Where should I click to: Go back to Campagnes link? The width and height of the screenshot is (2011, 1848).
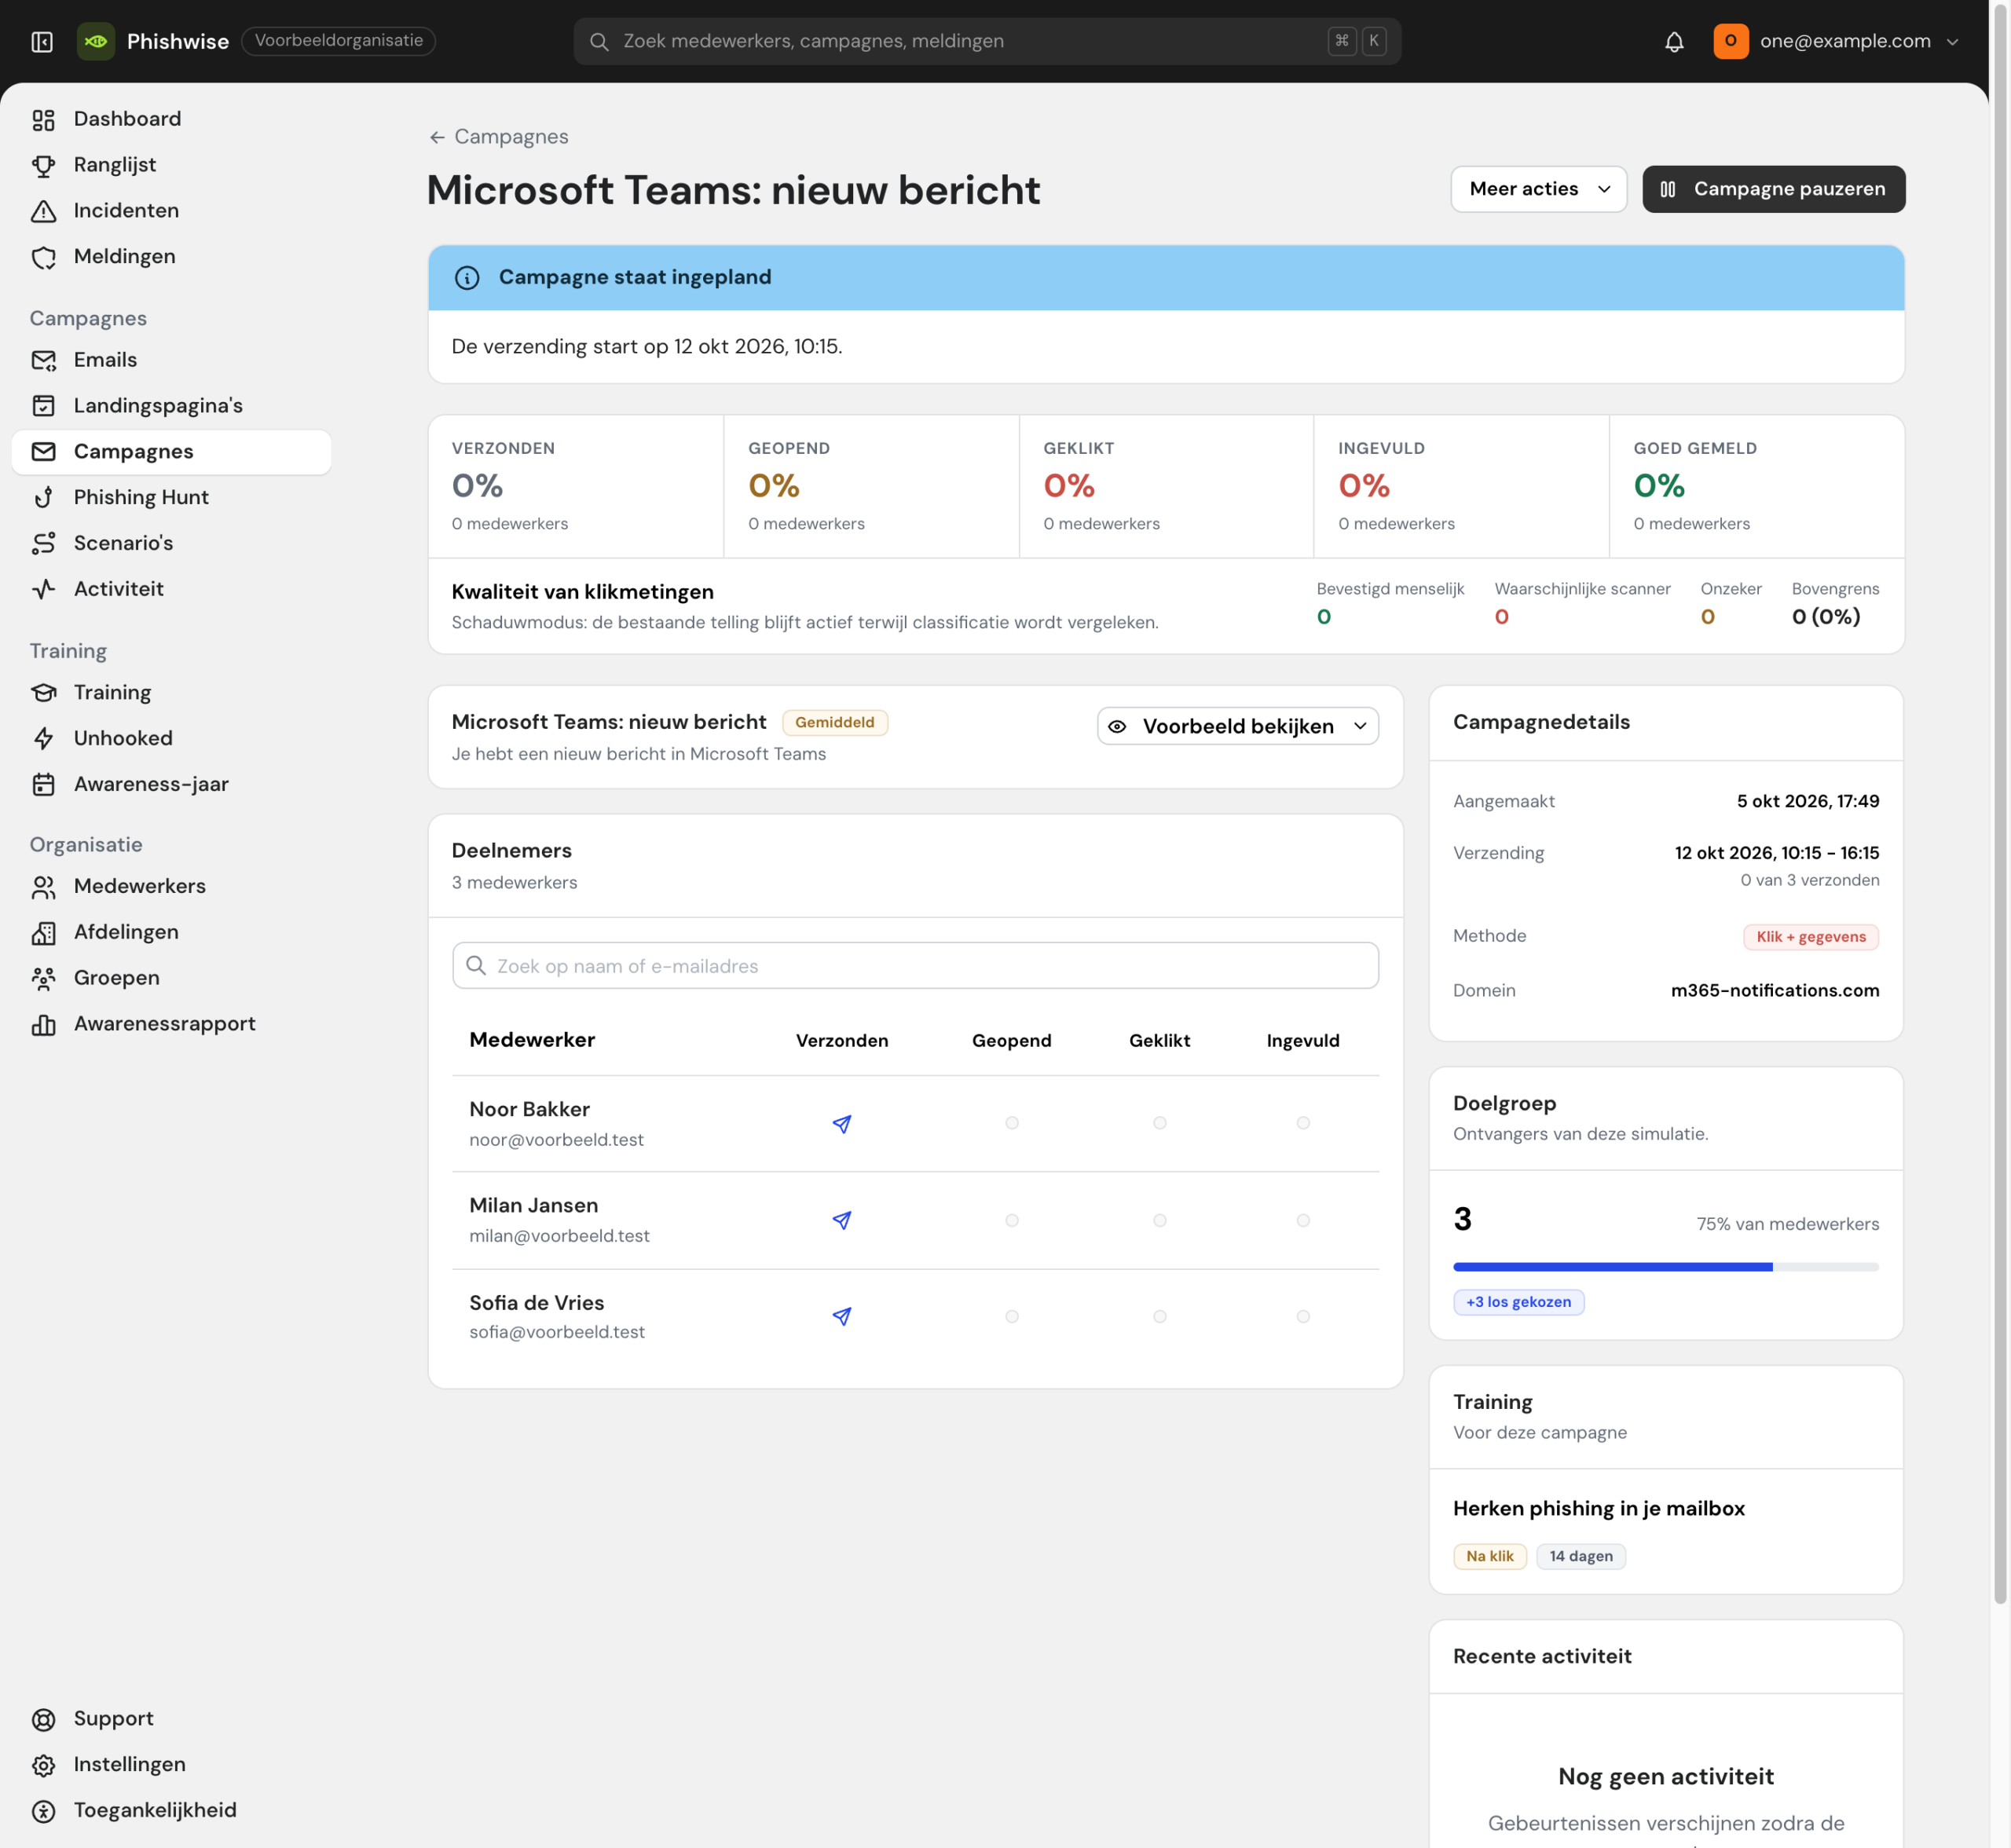coord(498,137)
